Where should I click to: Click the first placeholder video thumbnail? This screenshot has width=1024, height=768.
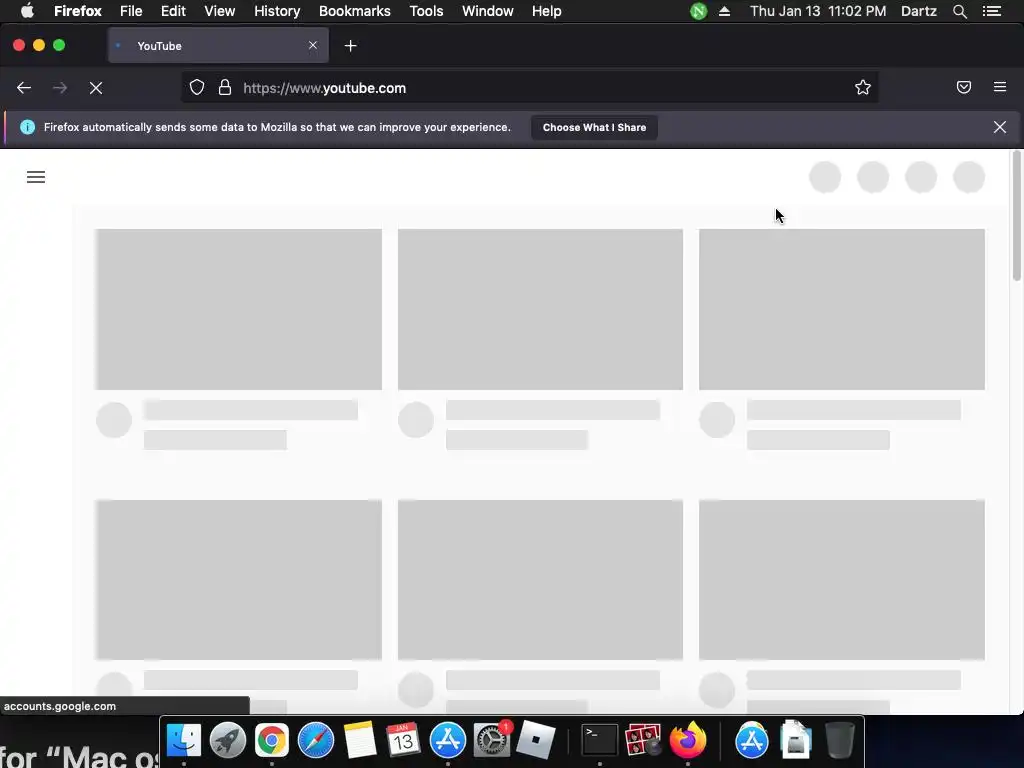tap(239, 309)
